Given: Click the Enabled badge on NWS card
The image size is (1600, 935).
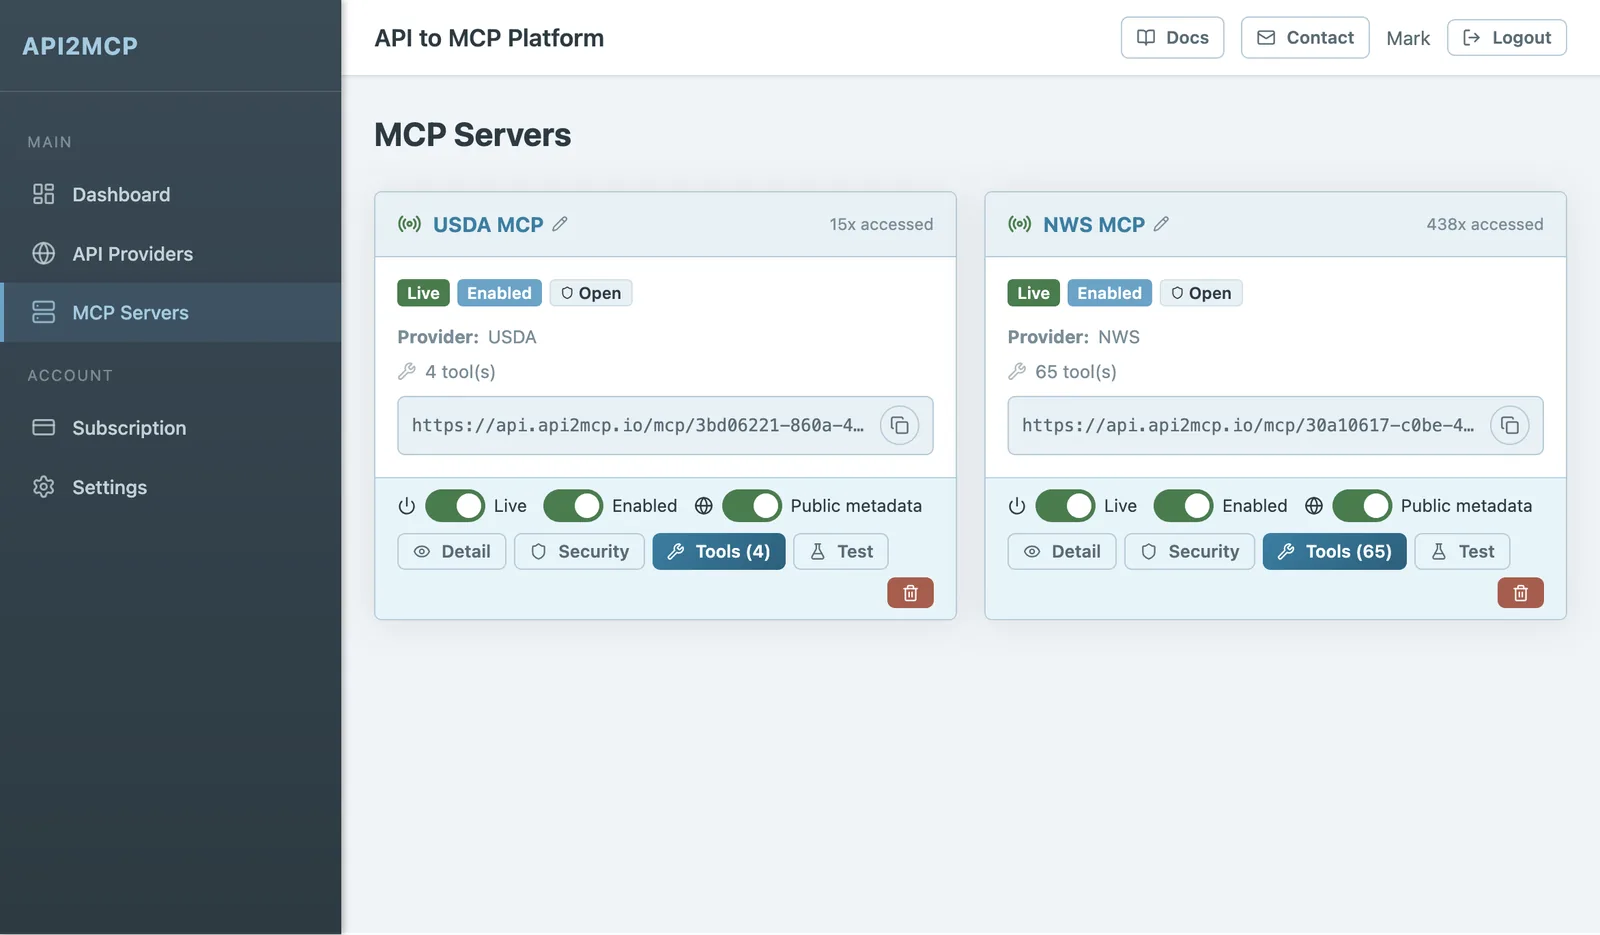Looking at the screenshot, I should (1109, 293).
